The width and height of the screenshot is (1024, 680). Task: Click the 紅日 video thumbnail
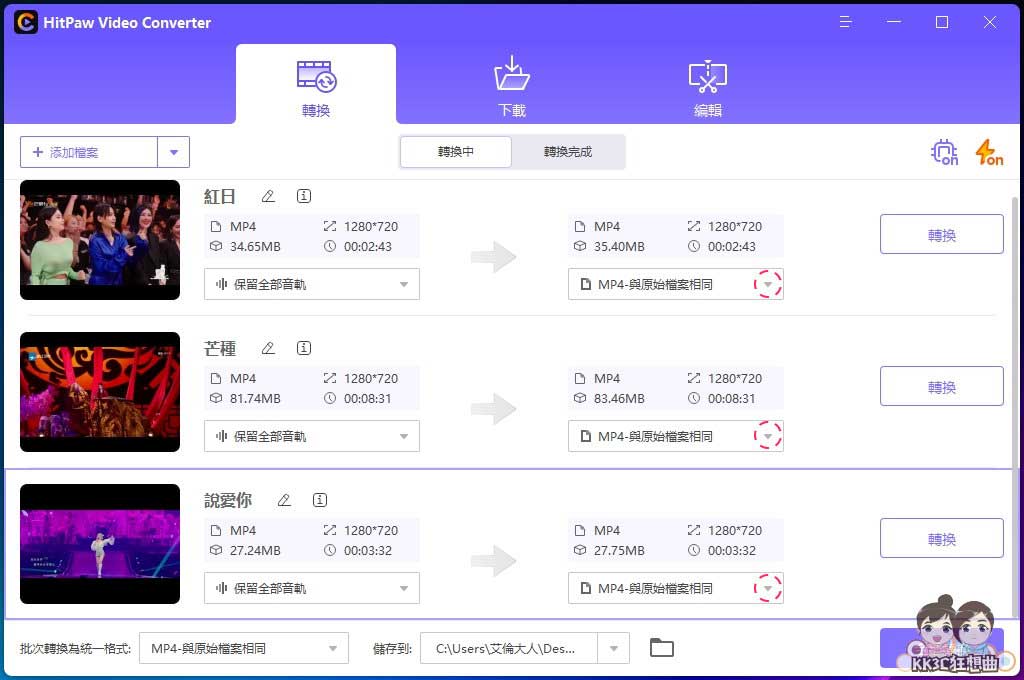tap(99, 240)
